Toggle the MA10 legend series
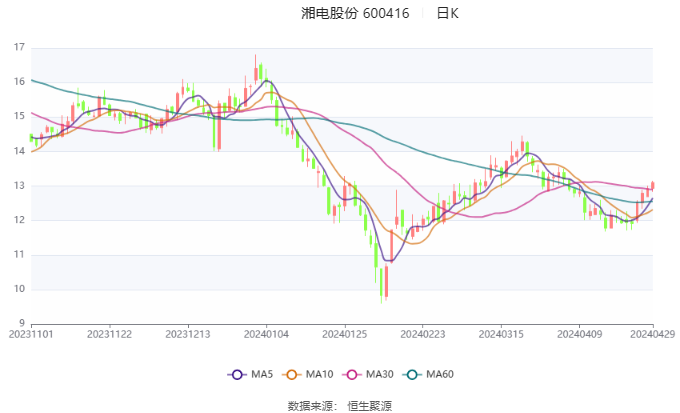This screenshot has width=680, height=413. coord(307,374)
